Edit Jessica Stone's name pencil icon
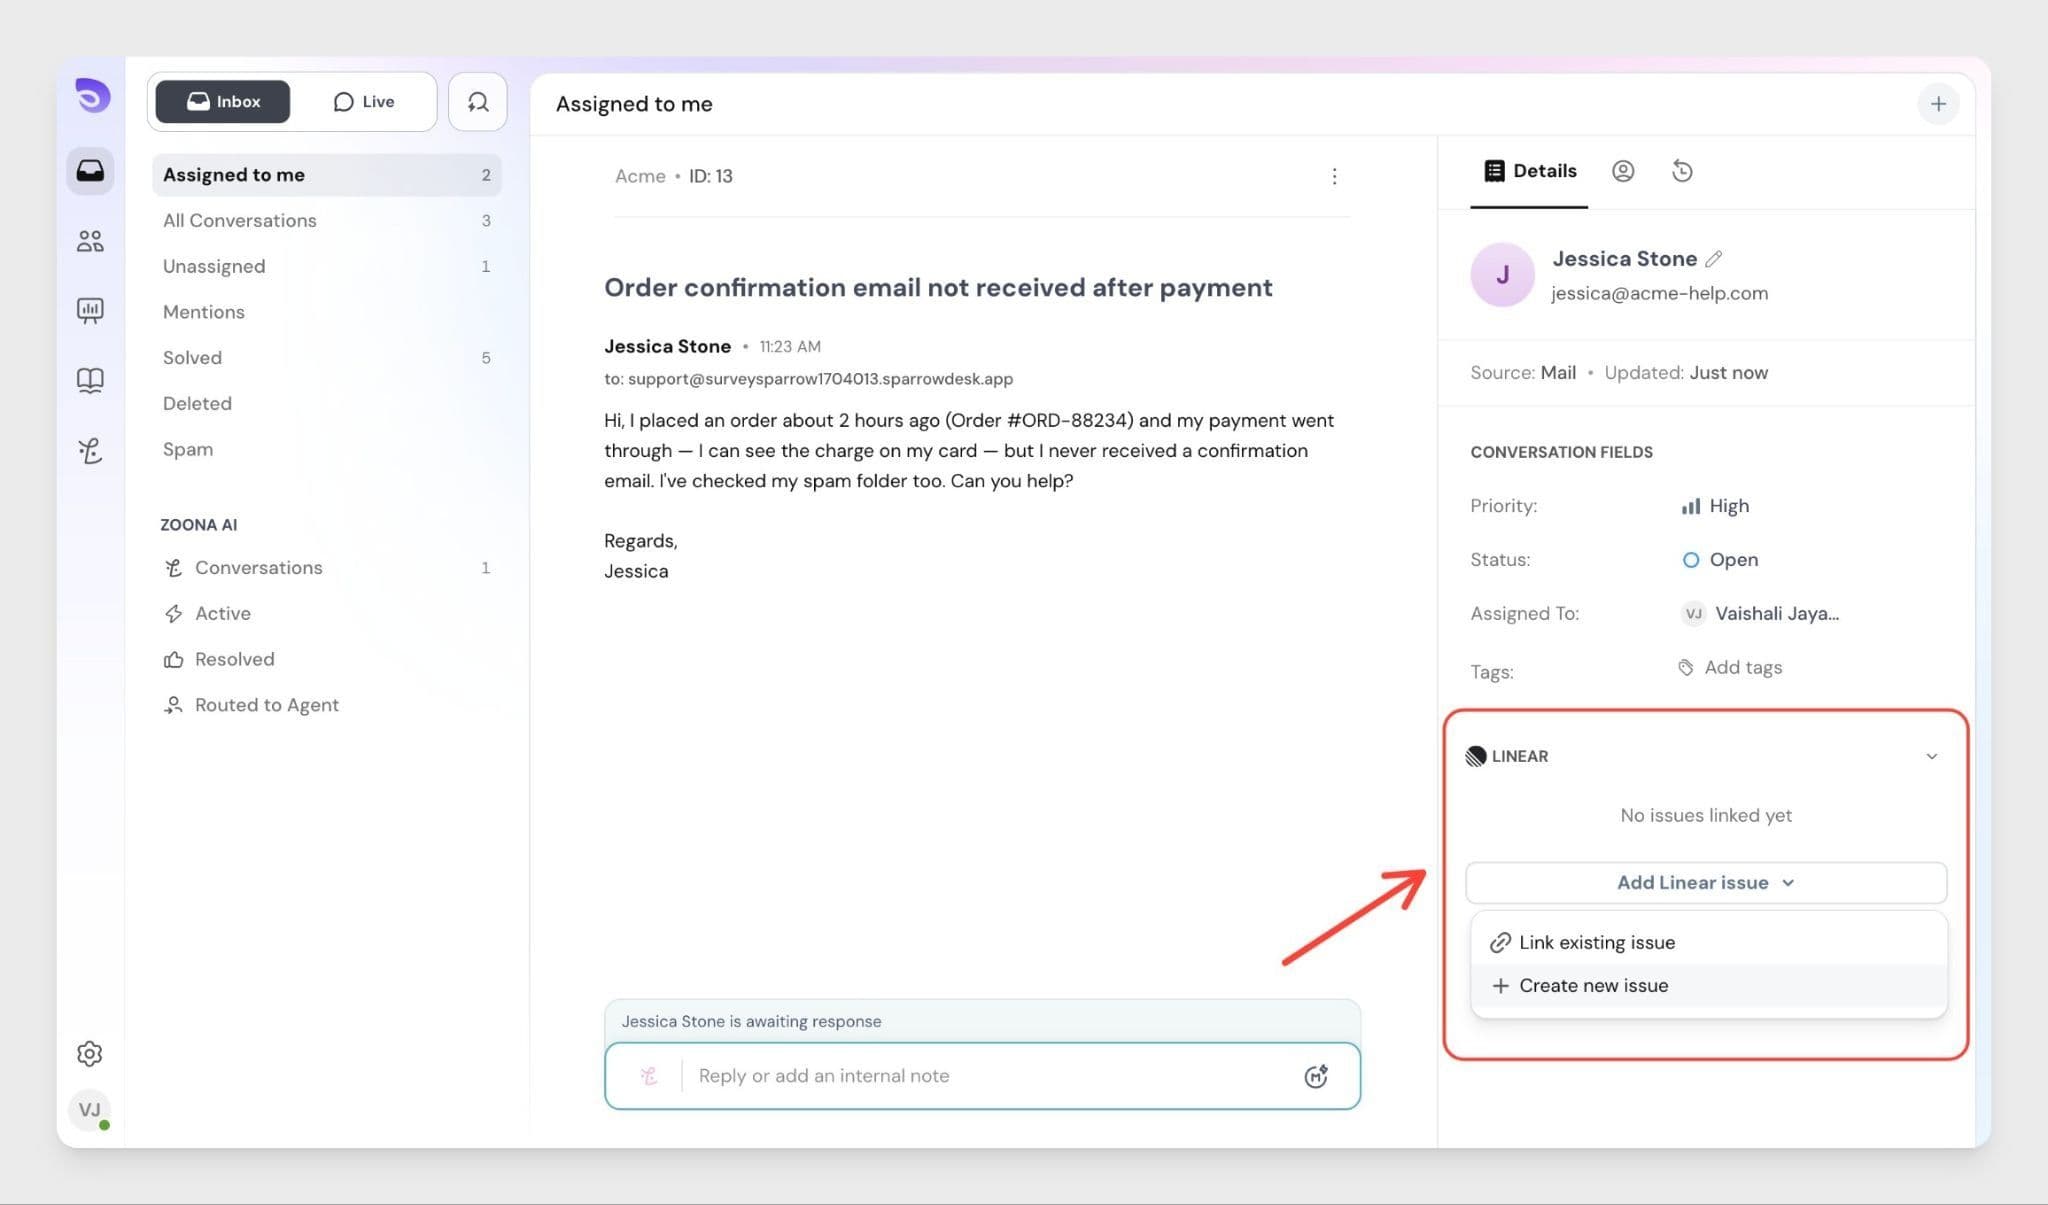The width and height of the screenshot is (2048, 1205). [x=1713, y=259]
